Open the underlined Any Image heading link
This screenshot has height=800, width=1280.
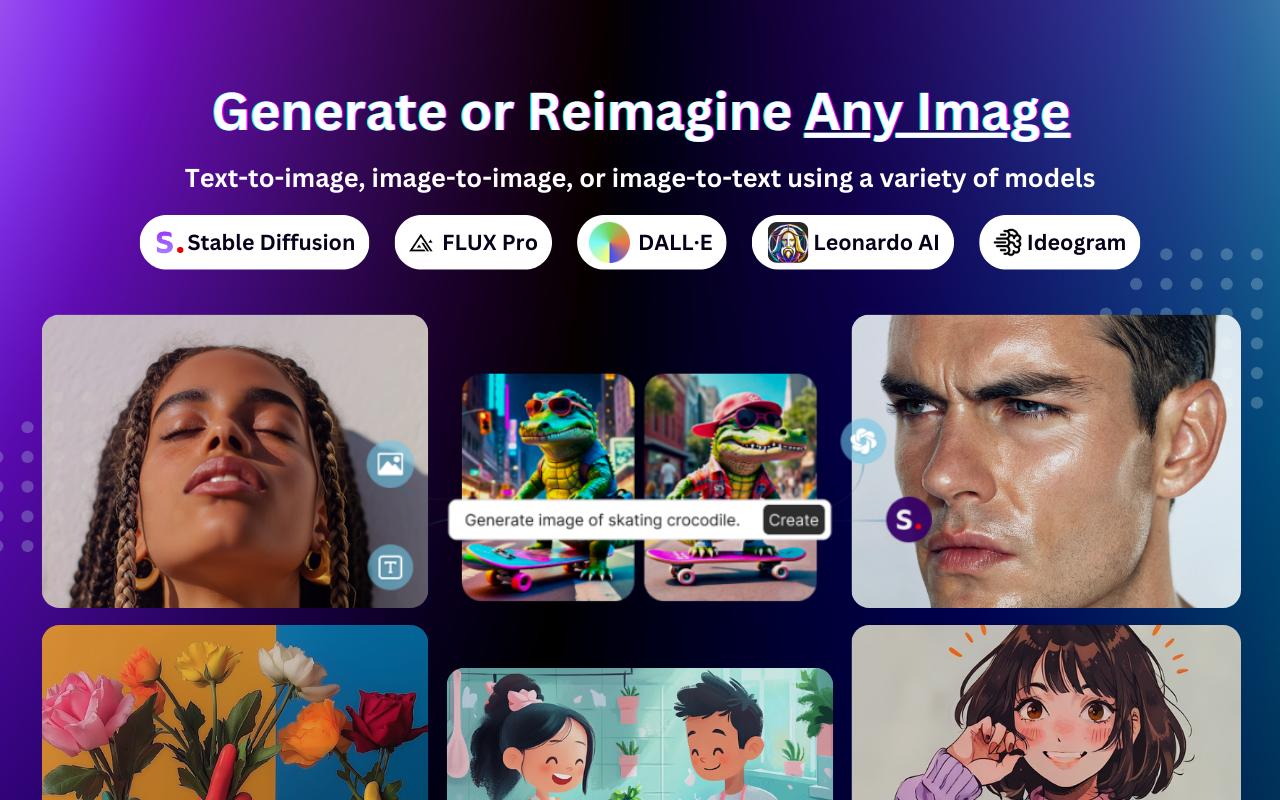coord(937,112)
